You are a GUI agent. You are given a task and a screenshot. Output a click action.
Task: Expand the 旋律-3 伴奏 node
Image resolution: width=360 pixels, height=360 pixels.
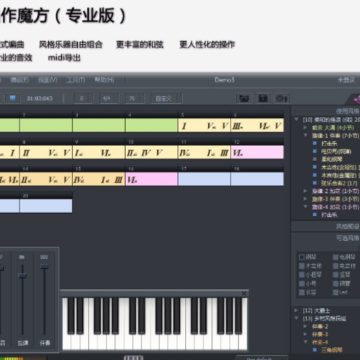tap(305, 199)
